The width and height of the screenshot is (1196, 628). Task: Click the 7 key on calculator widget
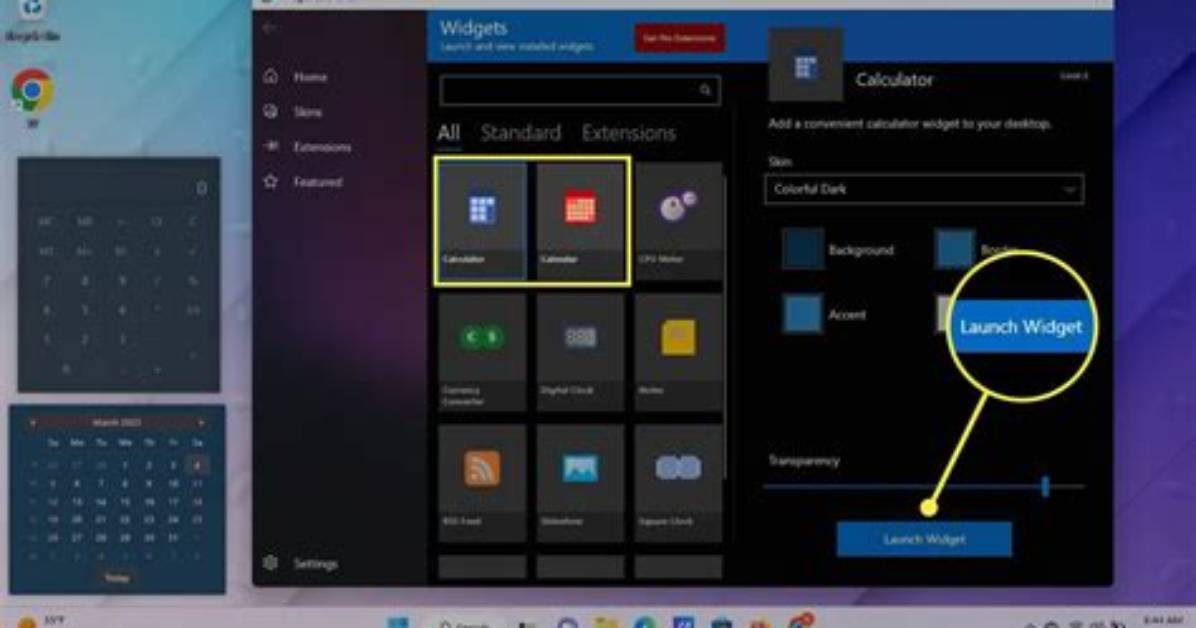47,282
